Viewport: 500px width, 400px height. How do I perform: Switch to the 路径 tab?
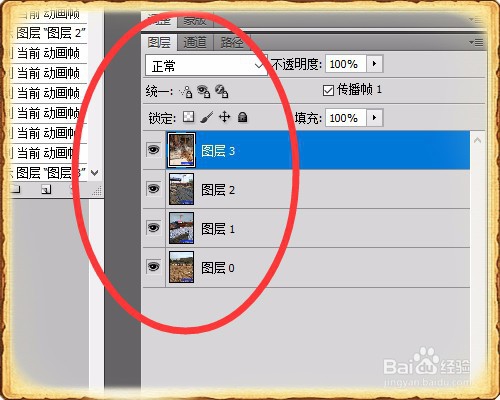click(232, 43)
